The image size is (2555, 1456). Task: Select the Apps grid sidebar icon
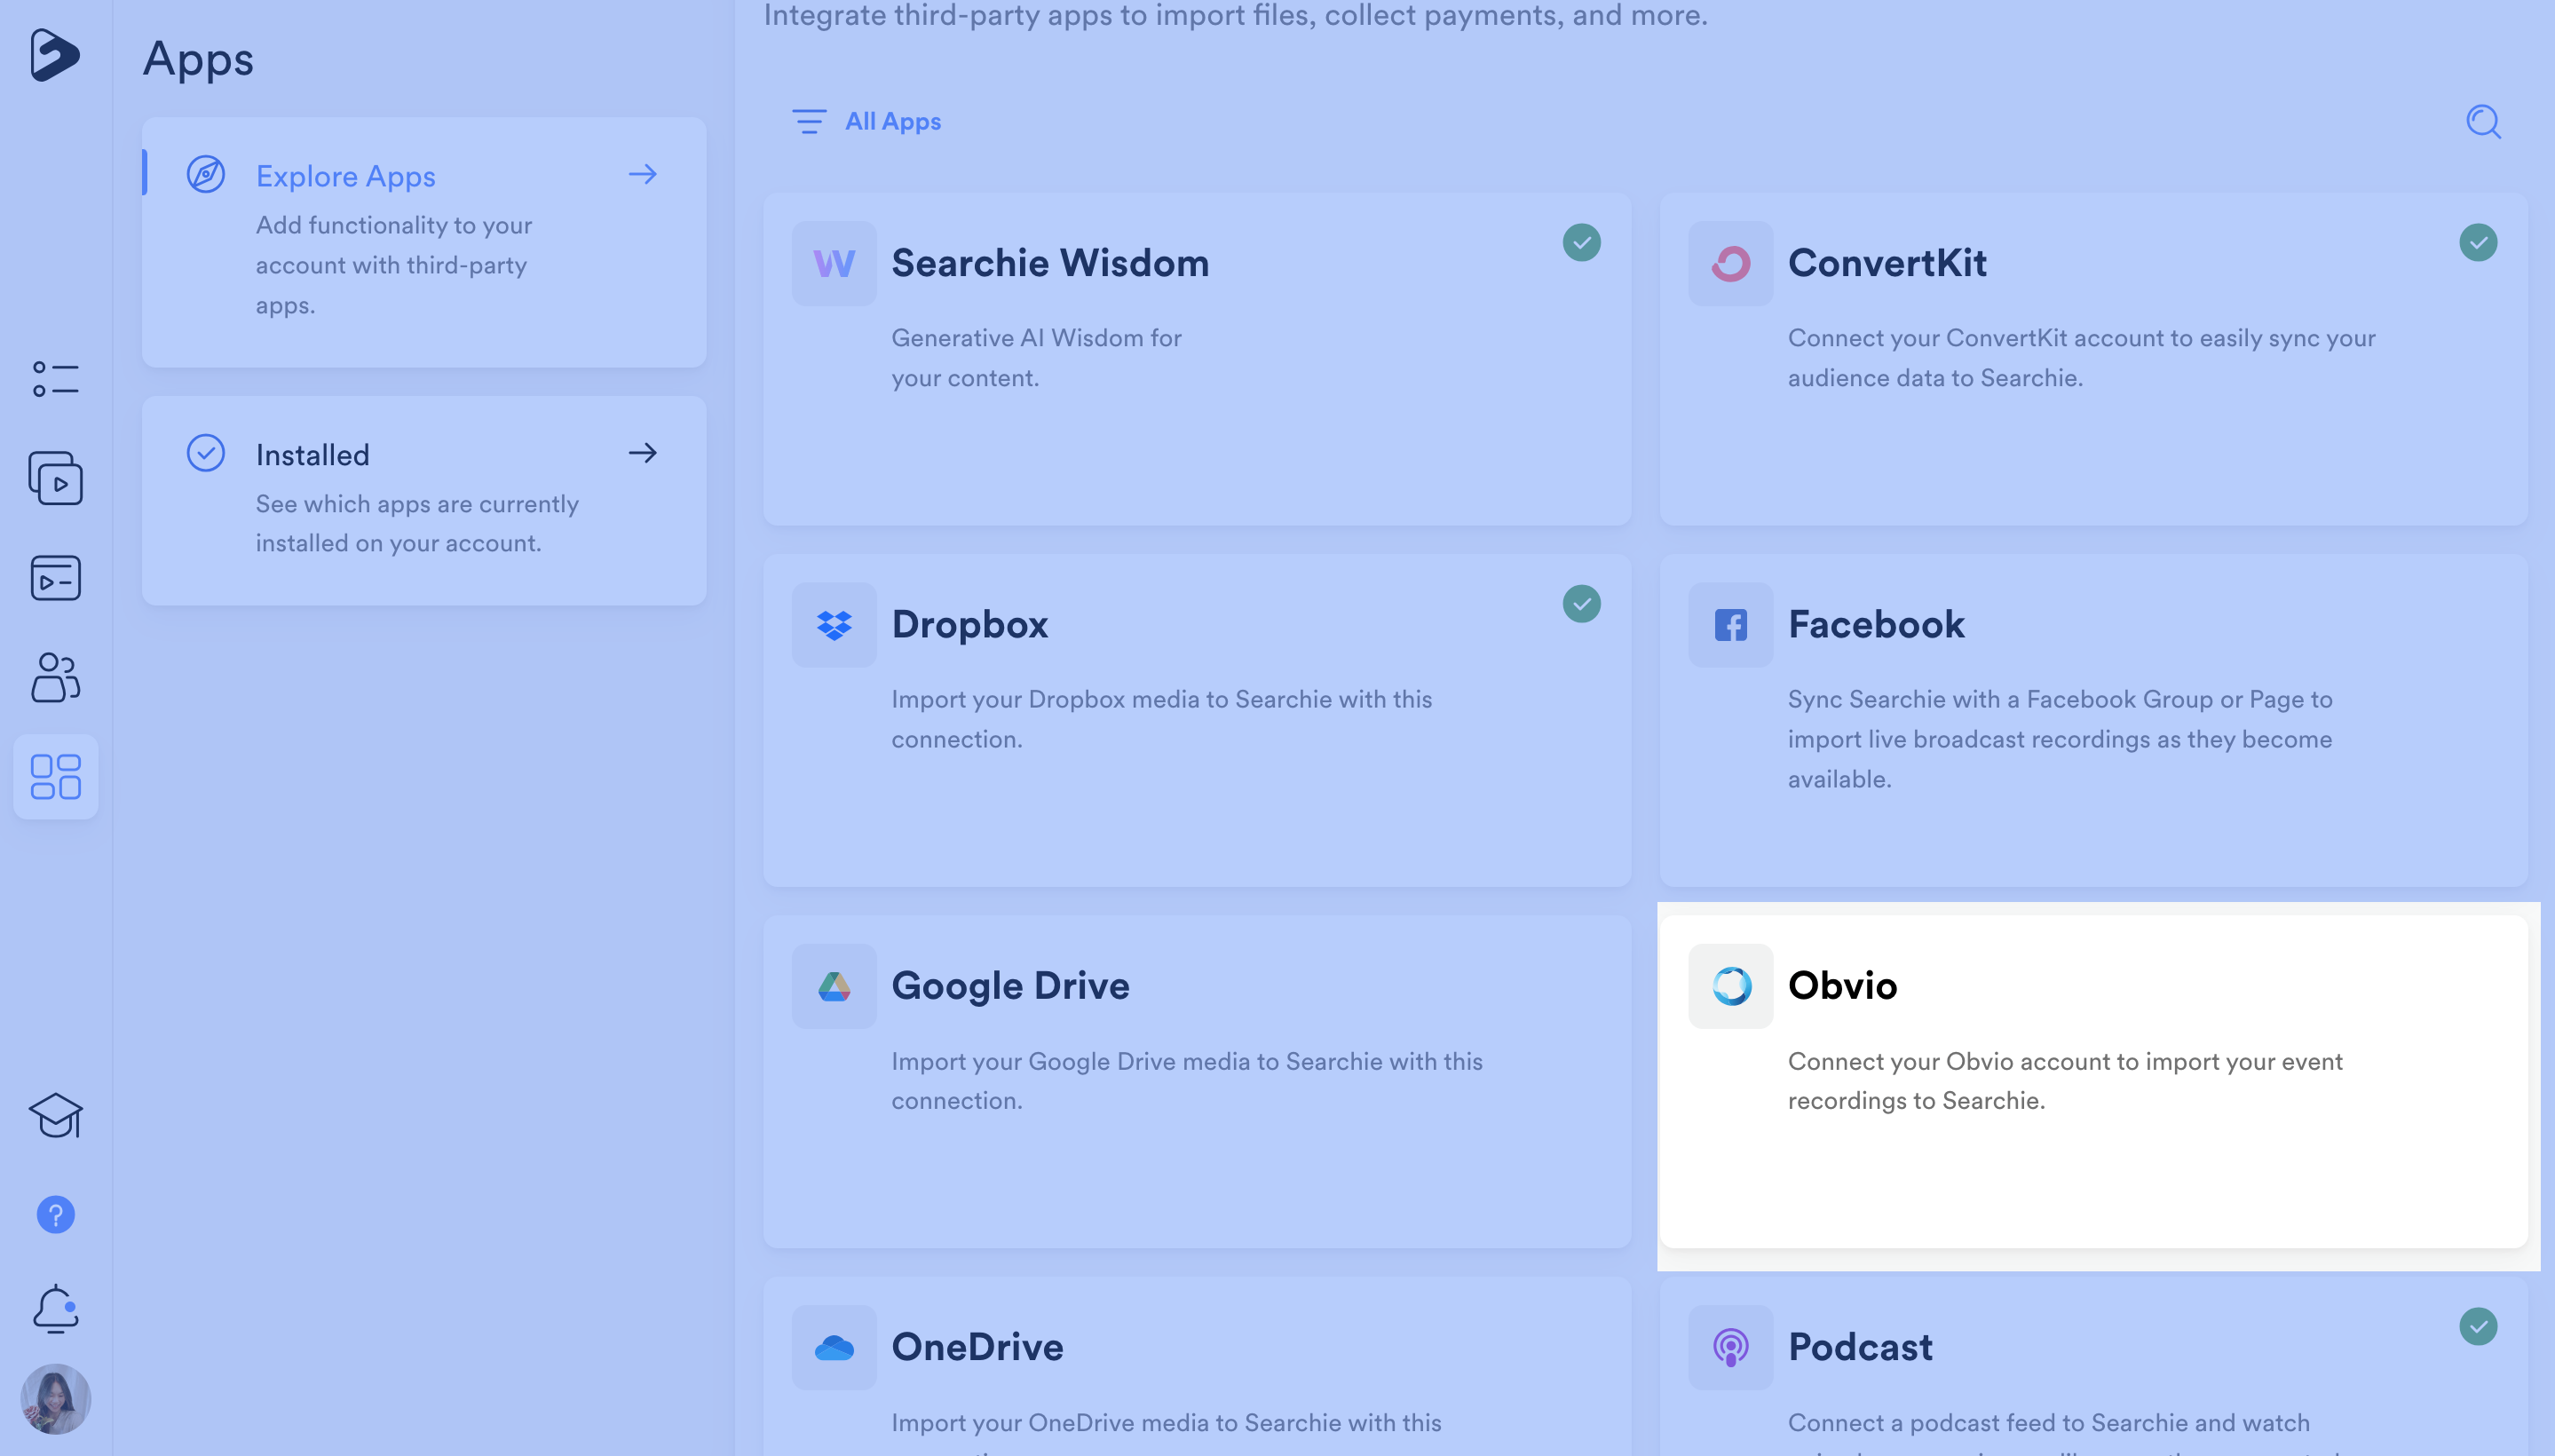click(55, 777)
